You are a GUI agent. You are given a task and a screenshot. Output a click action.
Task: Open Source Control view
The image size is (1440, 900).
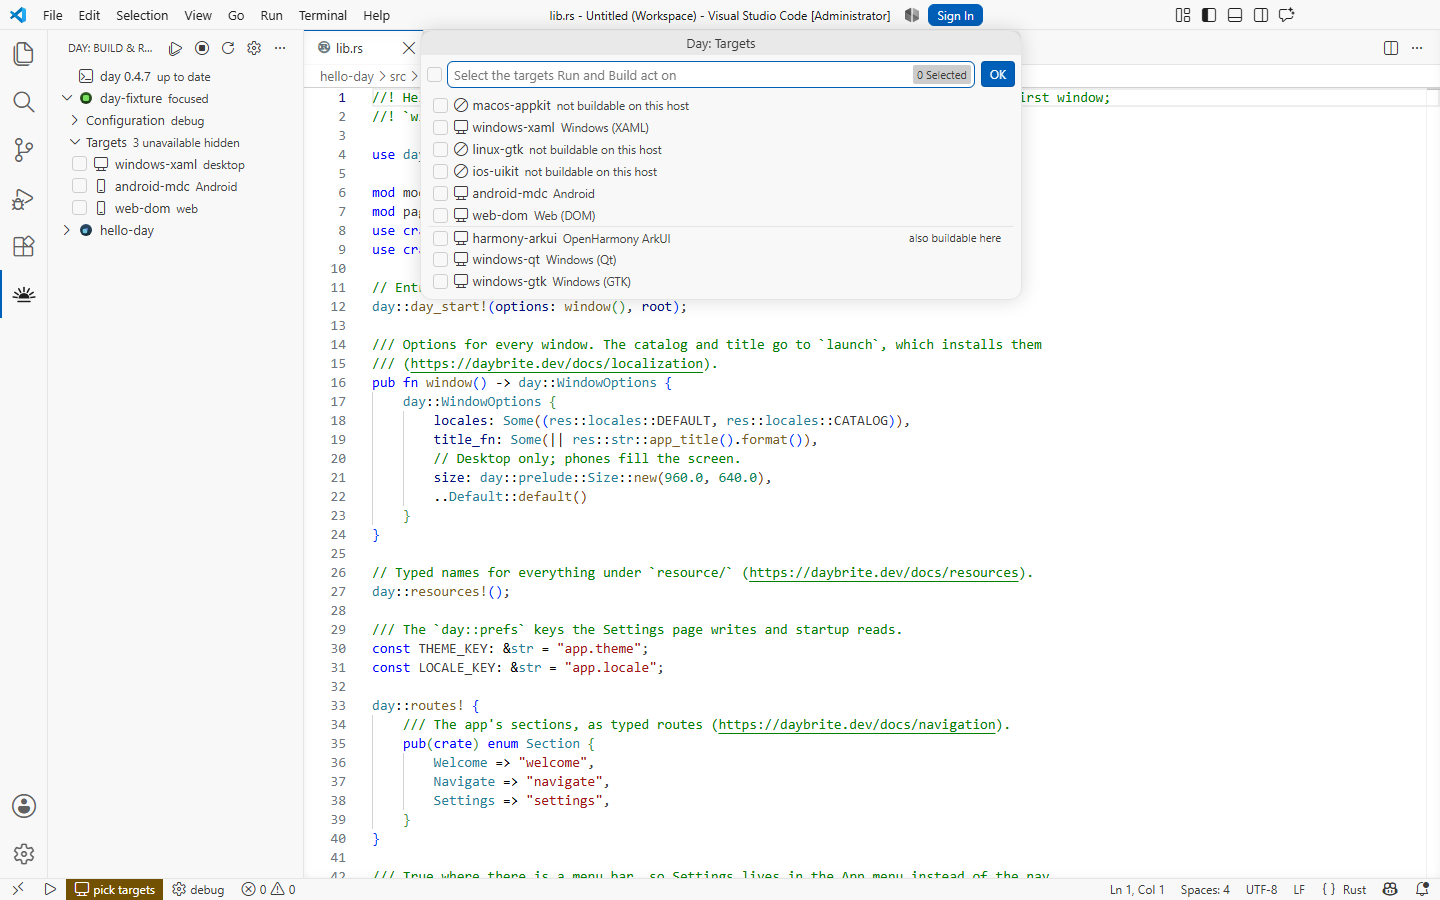coord(24,150)
